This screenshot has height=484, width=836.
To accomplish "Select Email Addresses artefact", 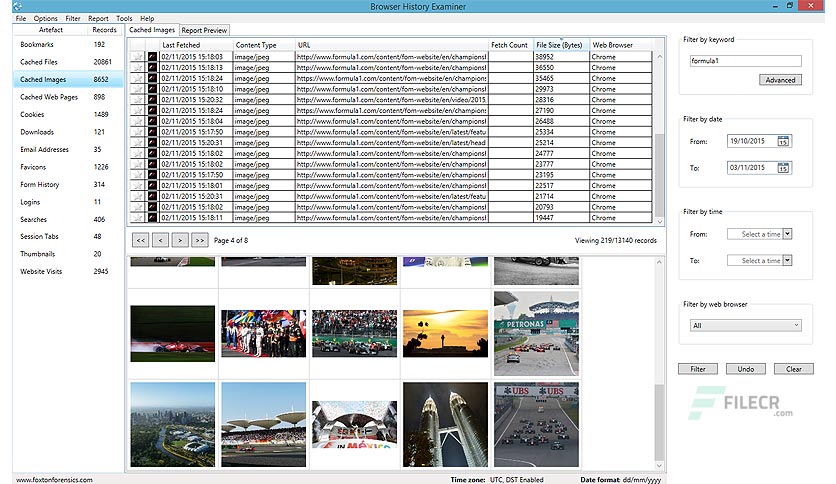I will (x=68, y=150).
